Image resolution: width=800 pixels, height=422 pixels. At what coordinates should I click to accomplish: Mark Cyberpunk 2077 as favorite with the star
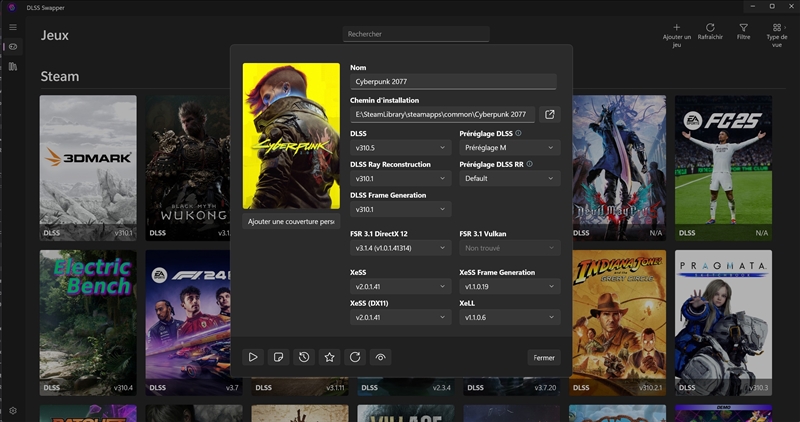click(x=329, y=357)
